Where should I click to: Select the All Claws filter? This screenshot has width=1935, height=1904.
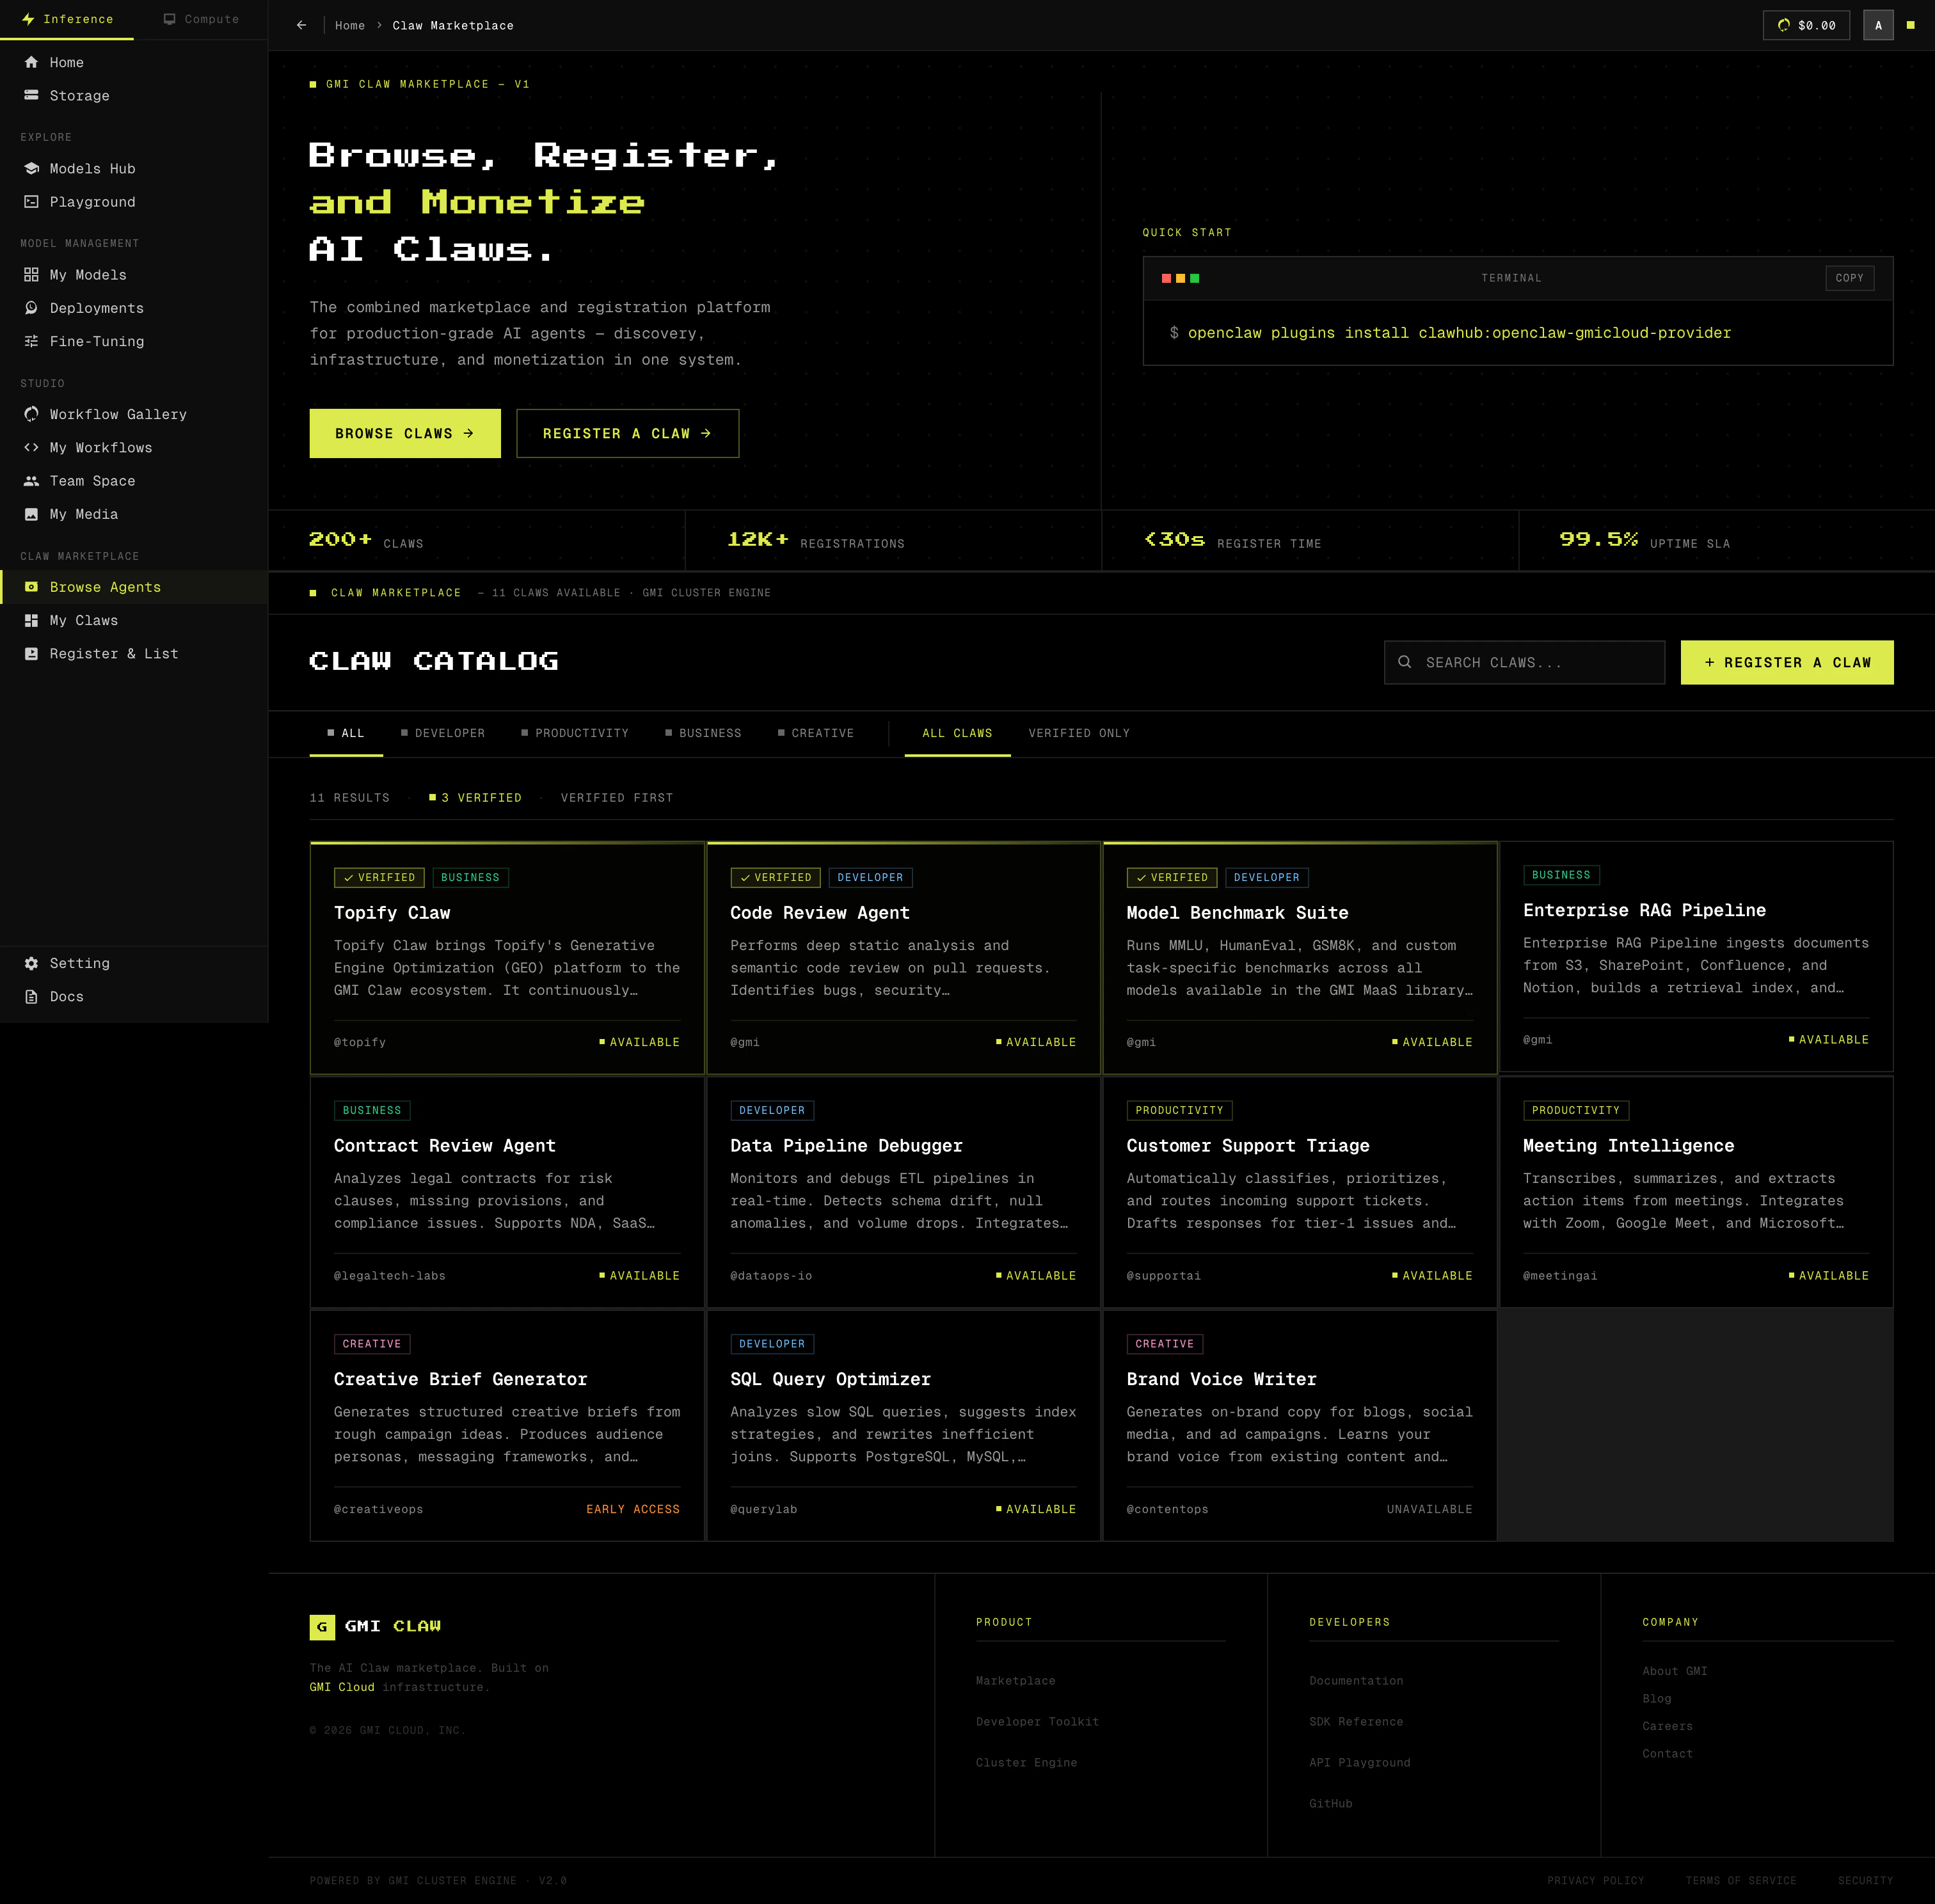[x=956, y=733]
